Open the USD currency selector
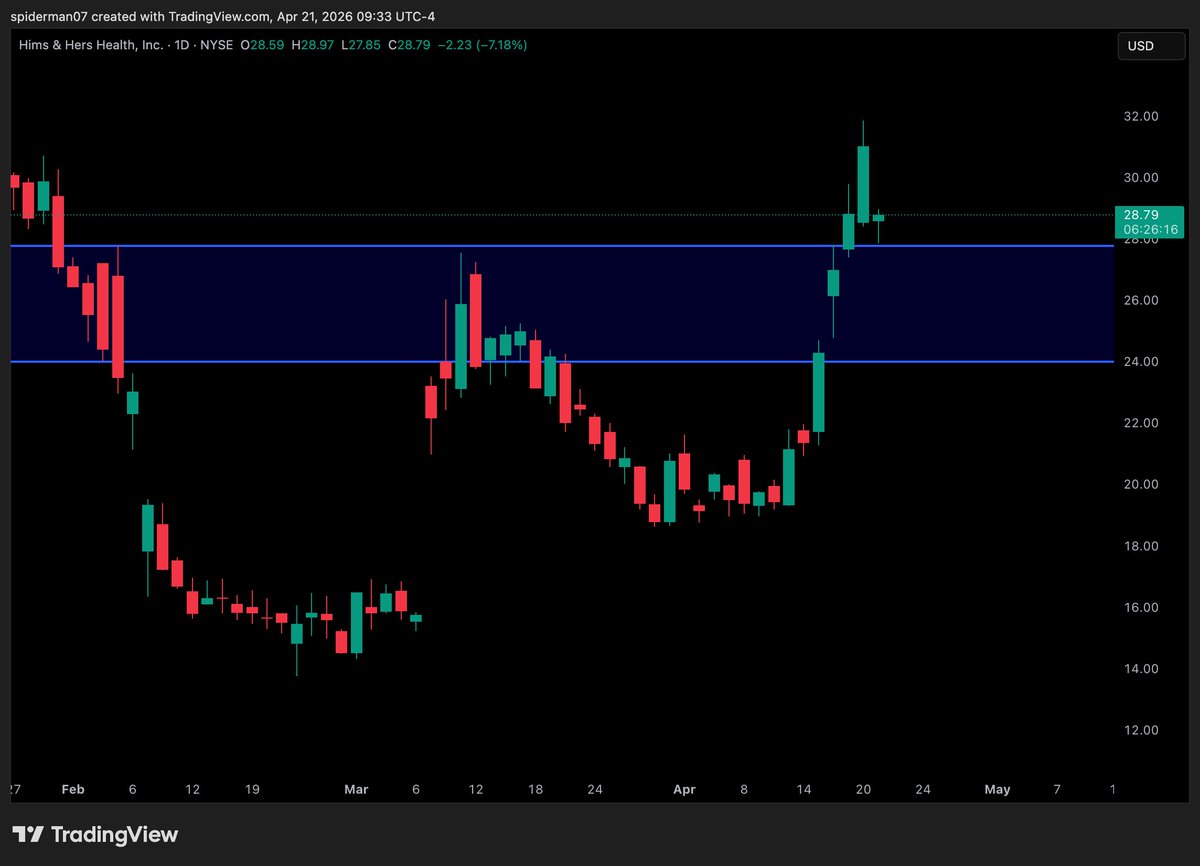Viewport: 1200px width, 866px height. coord(1151,46)
